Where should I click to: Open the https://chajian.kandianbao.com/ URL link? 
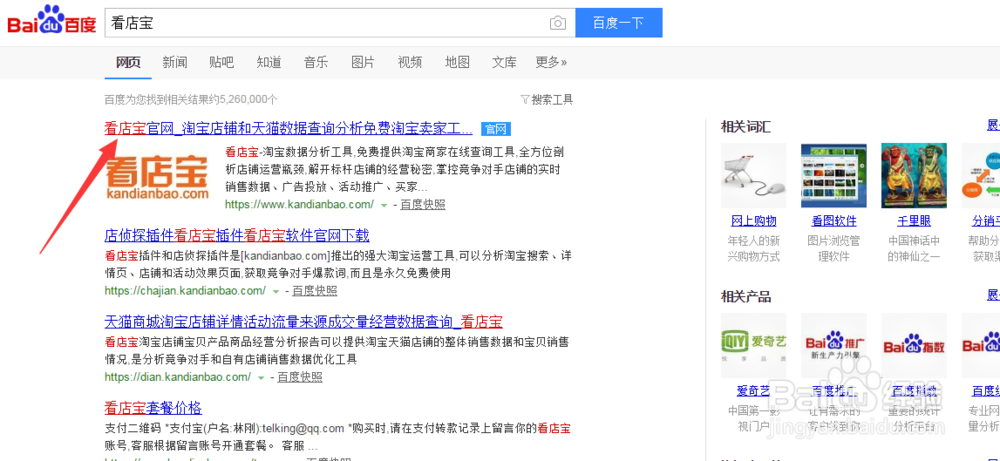185,291
